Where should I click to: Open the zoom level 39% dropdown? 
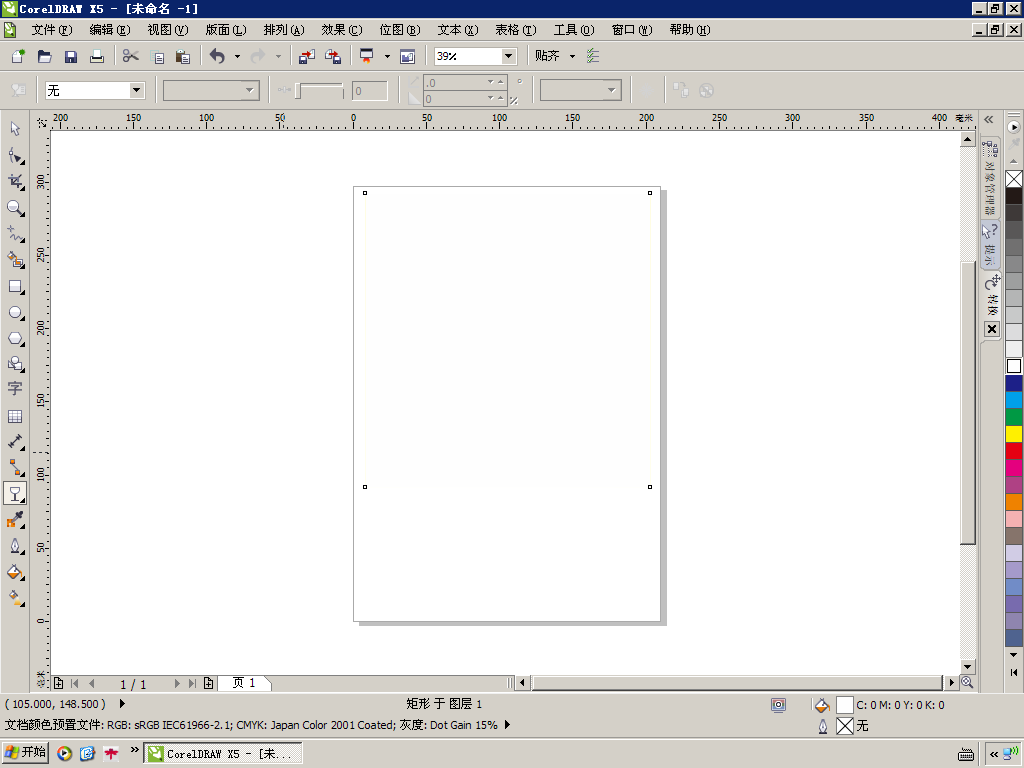coord(508,56)
